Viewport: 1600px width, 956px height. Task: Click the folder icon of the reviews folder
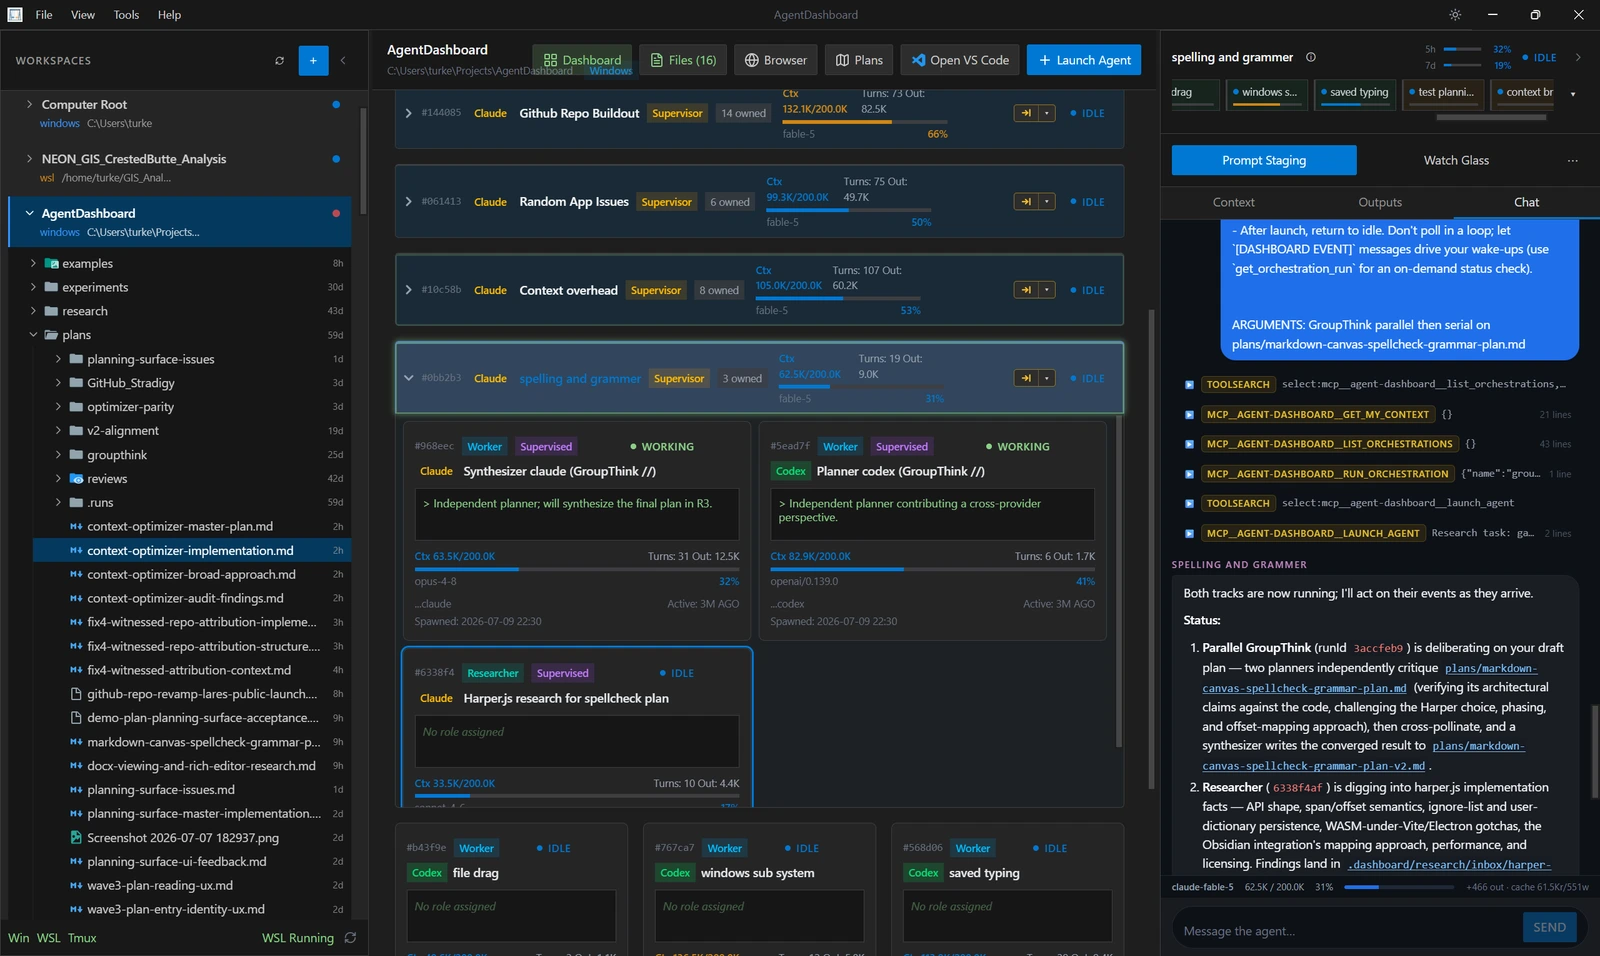coord(76,479)
